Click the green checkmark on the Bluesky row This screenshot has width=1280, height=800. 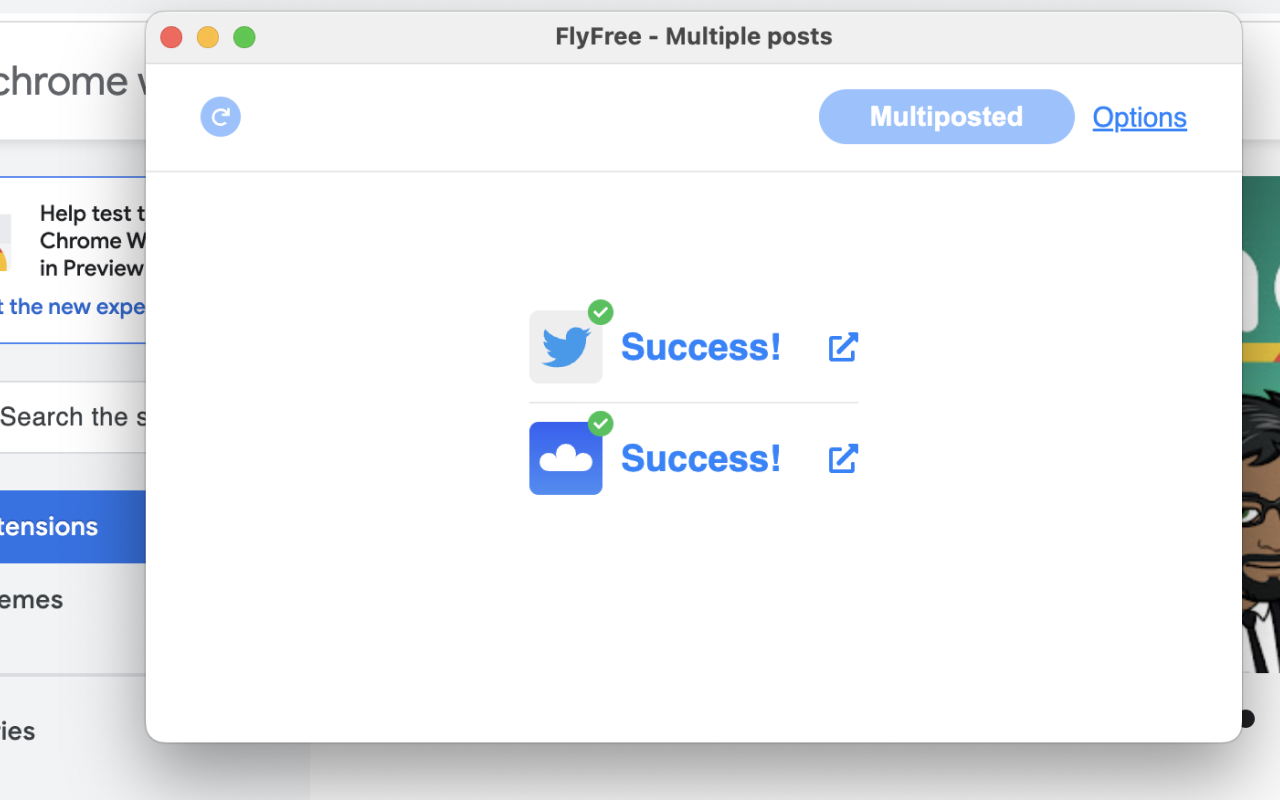pyautogui.click(x=601, y=423)
